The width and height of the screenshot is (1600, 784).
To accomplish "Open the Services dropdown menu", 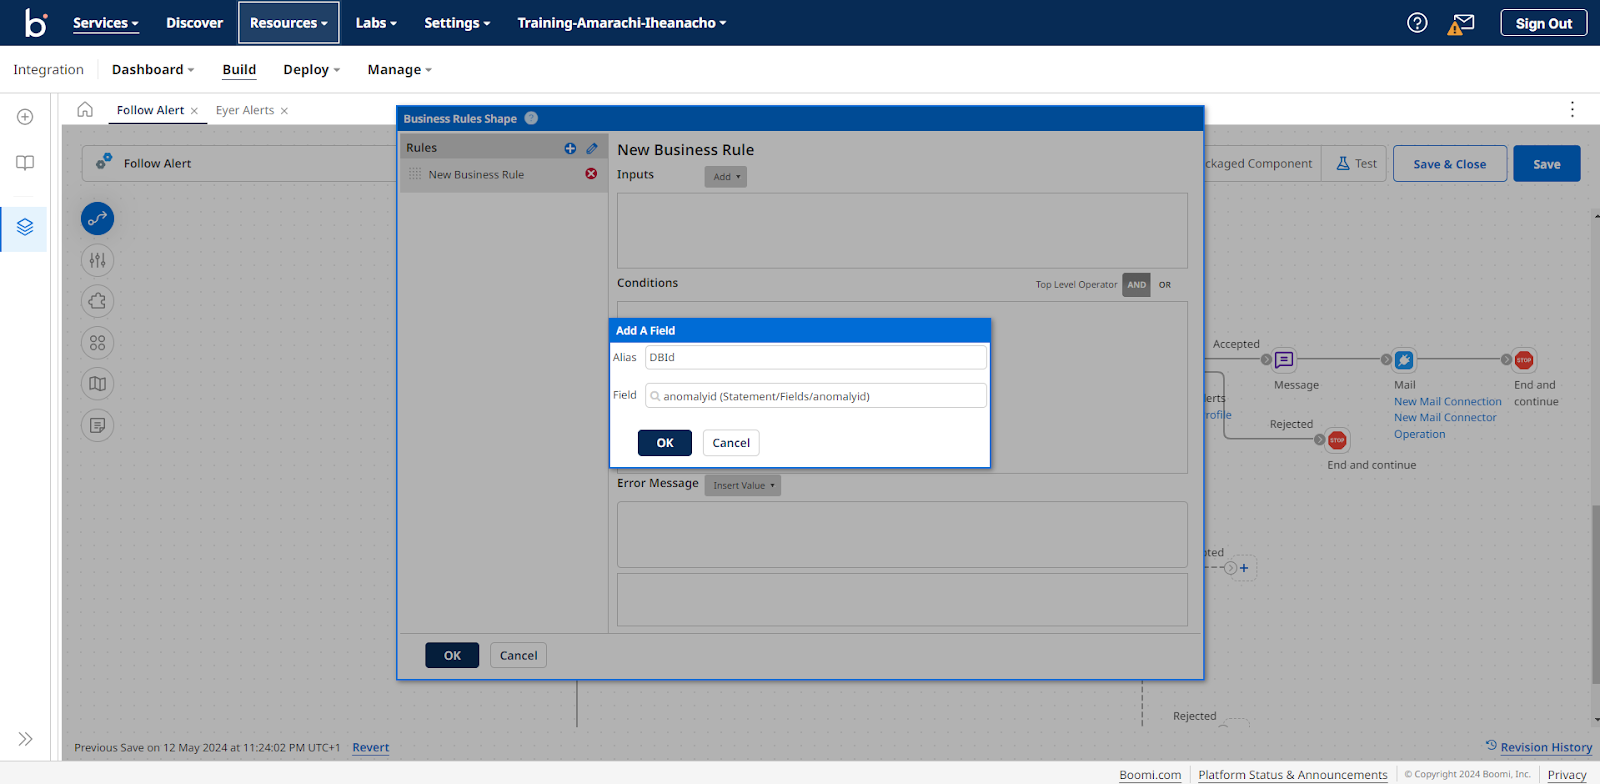I will point(105,23).
